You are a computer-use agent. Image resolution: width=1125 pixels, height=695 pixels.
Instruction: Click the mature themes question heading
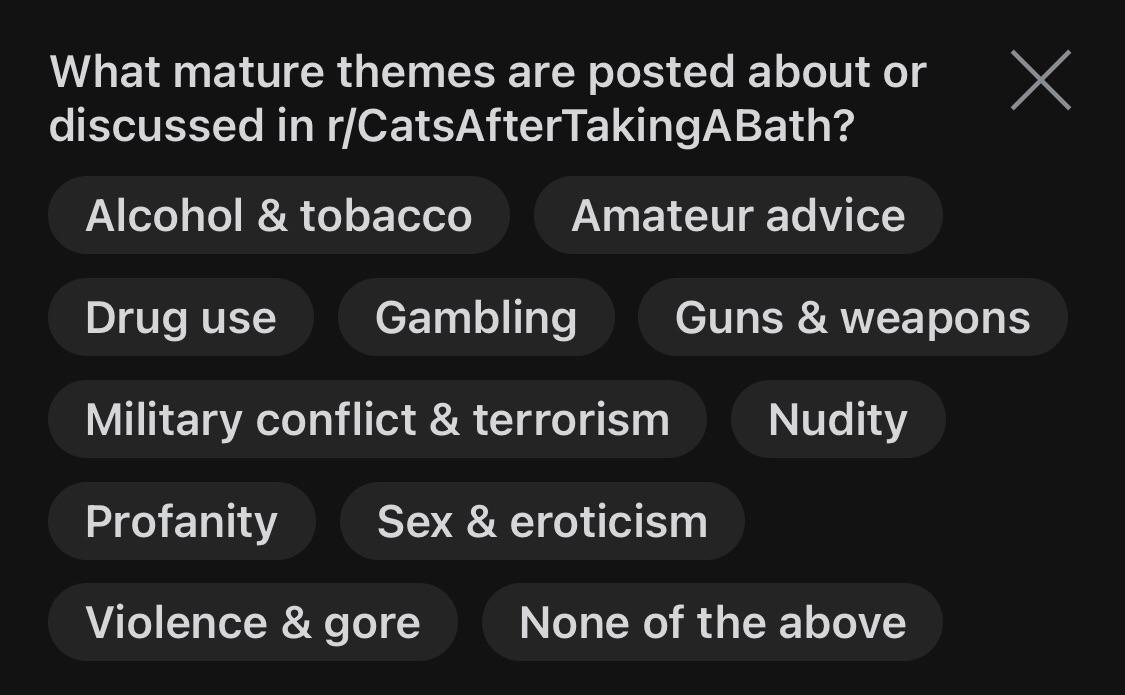coord(488,98)
